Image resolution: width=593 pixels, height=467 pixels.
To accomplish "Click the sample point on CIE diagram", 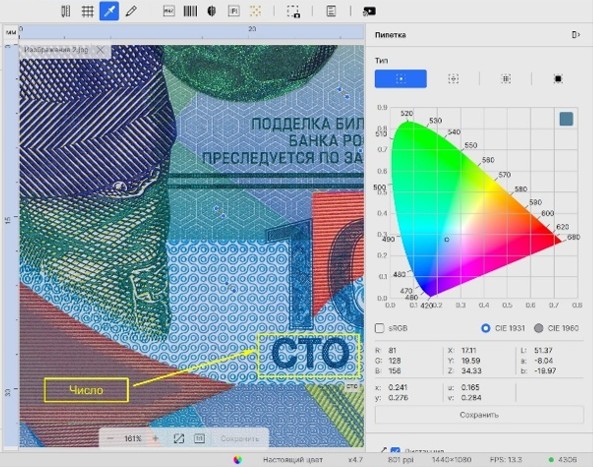I will (447, 239).
